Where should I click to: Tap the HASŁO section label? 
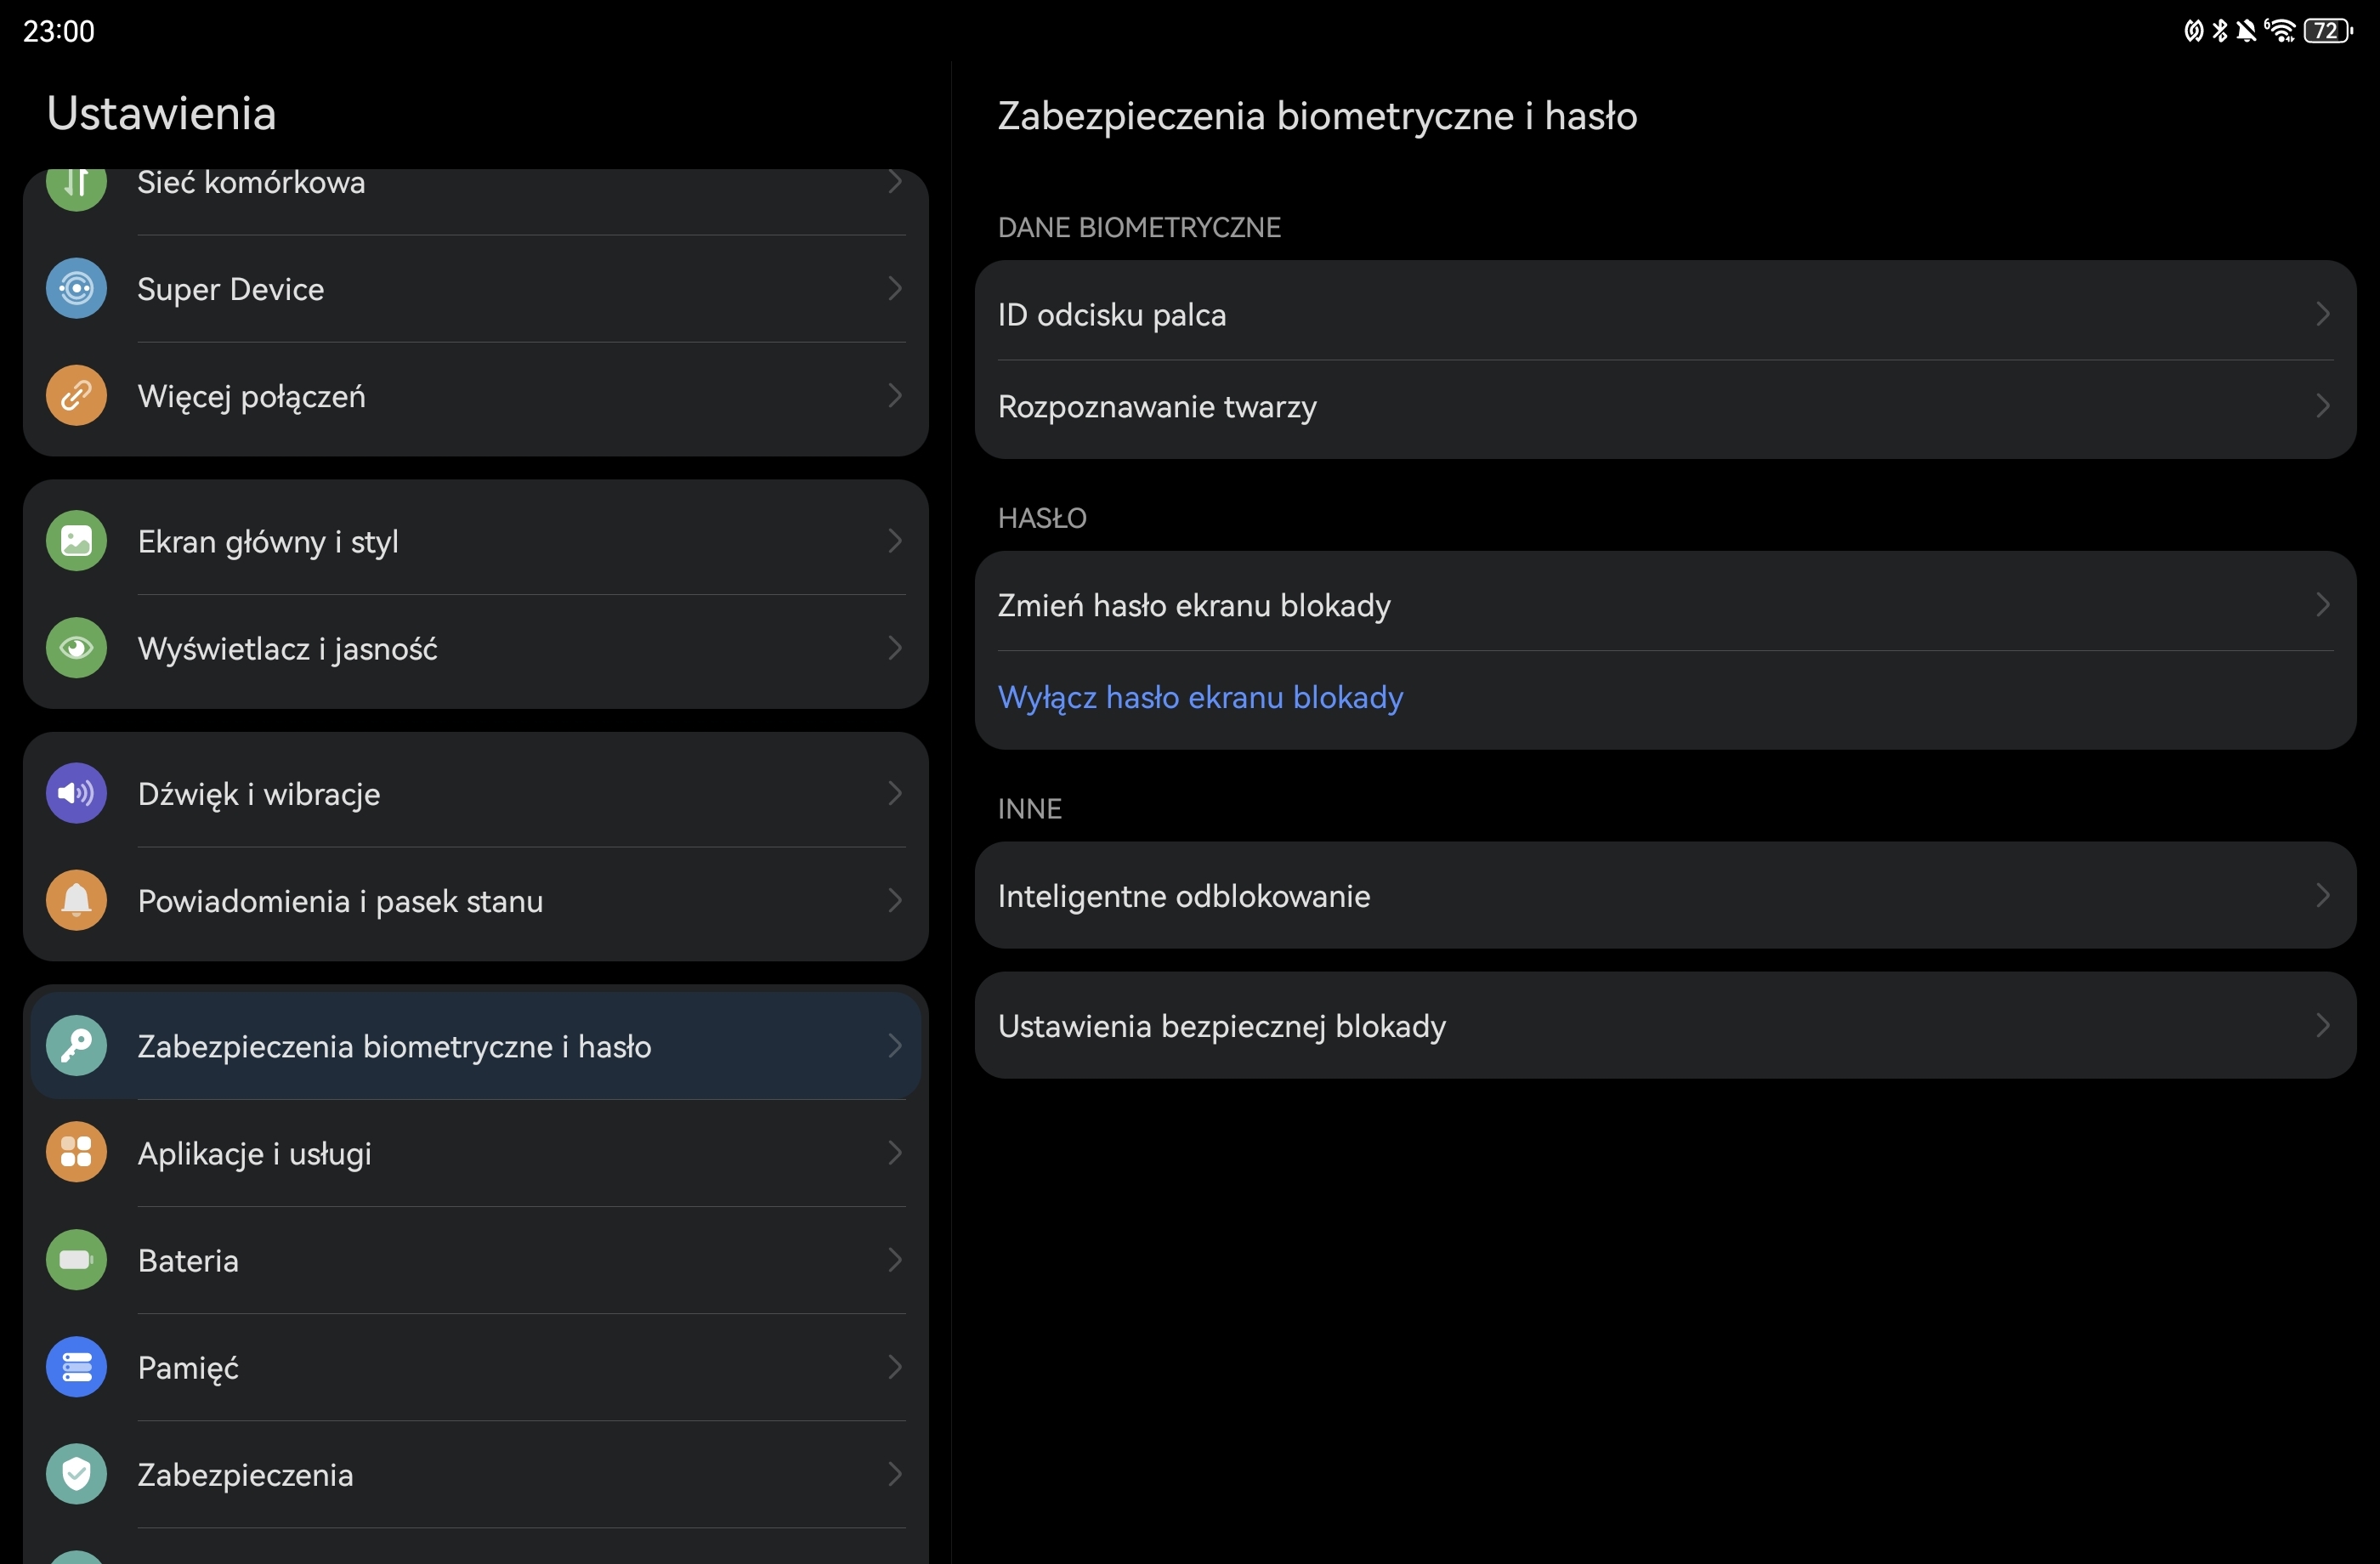(1042, 517)
